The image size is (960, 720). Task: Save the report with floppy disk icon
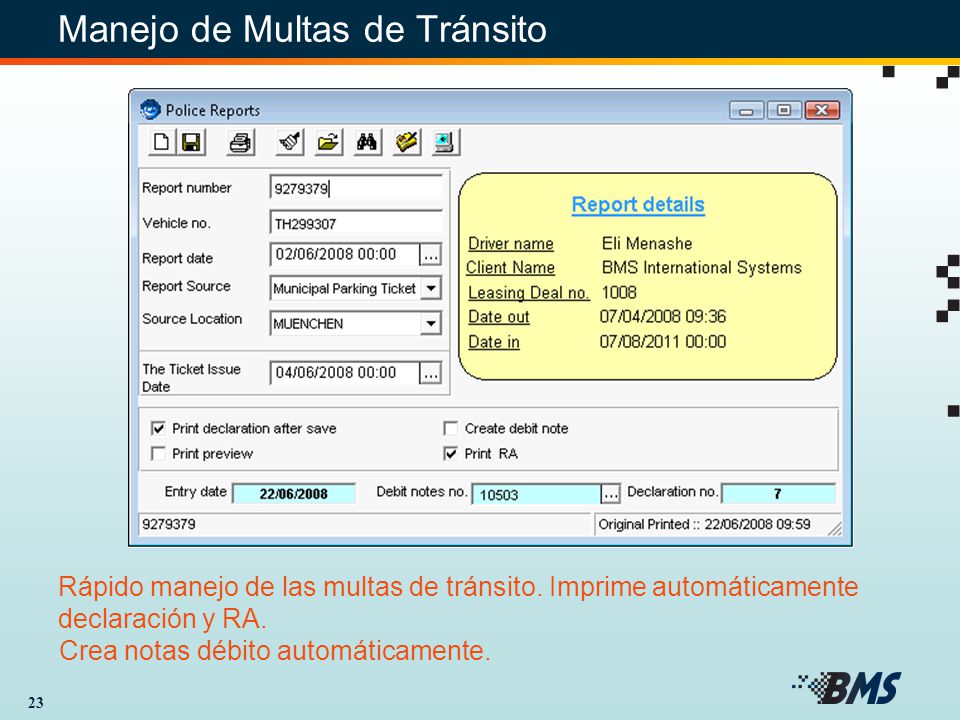(191, 142)
